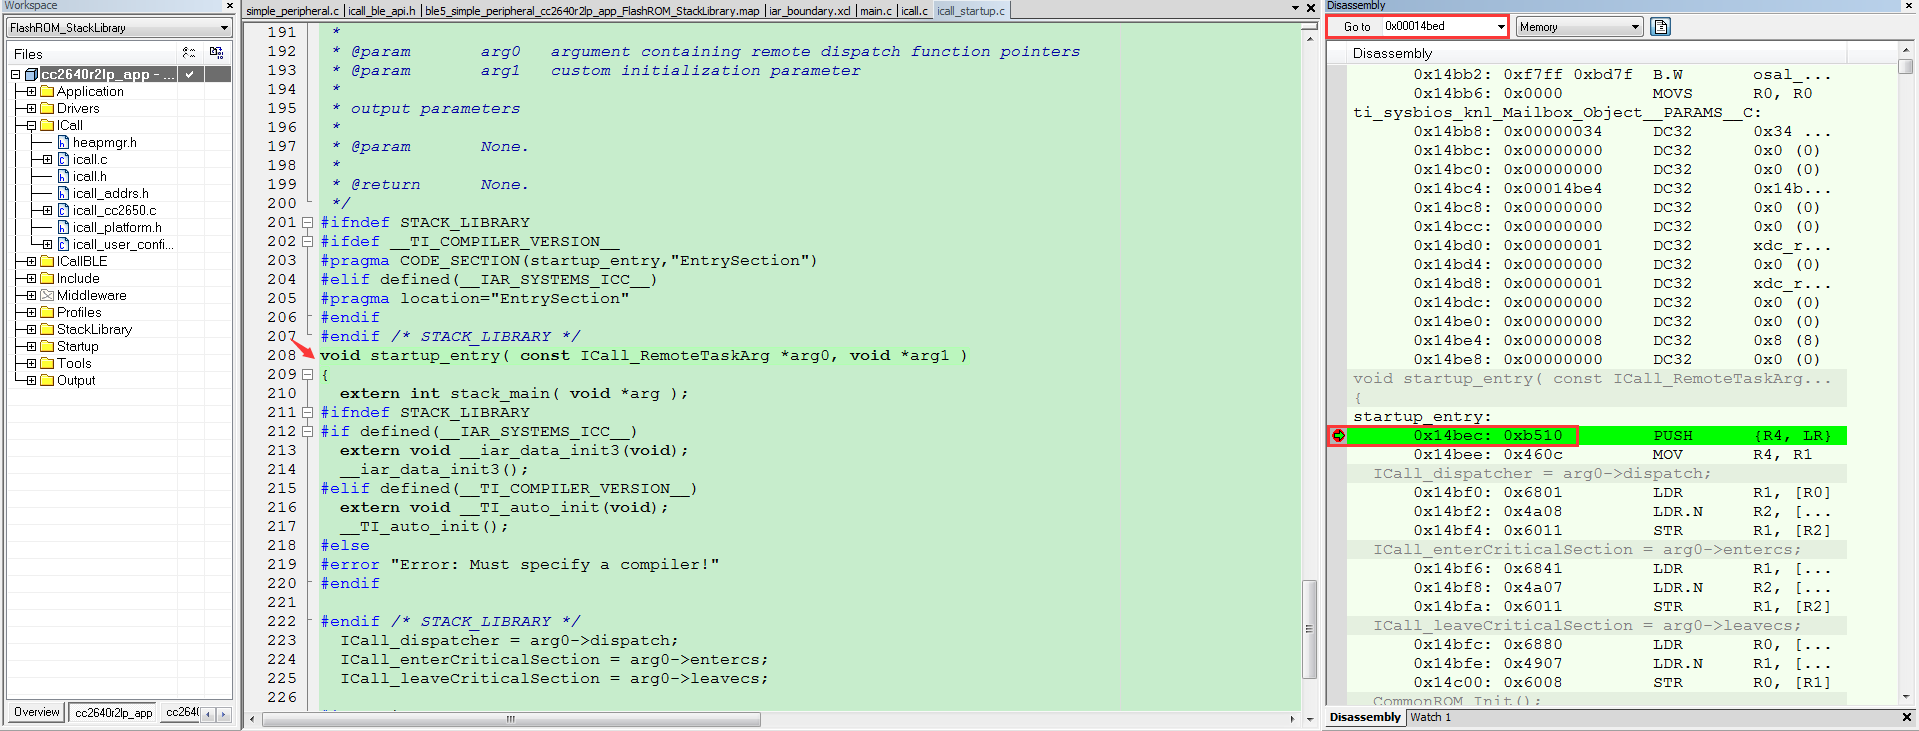Image resolution: width=1919 pixels, height=731 pixels.
Task: Collapse the fold marker at line 201
Action: point(308,223)
